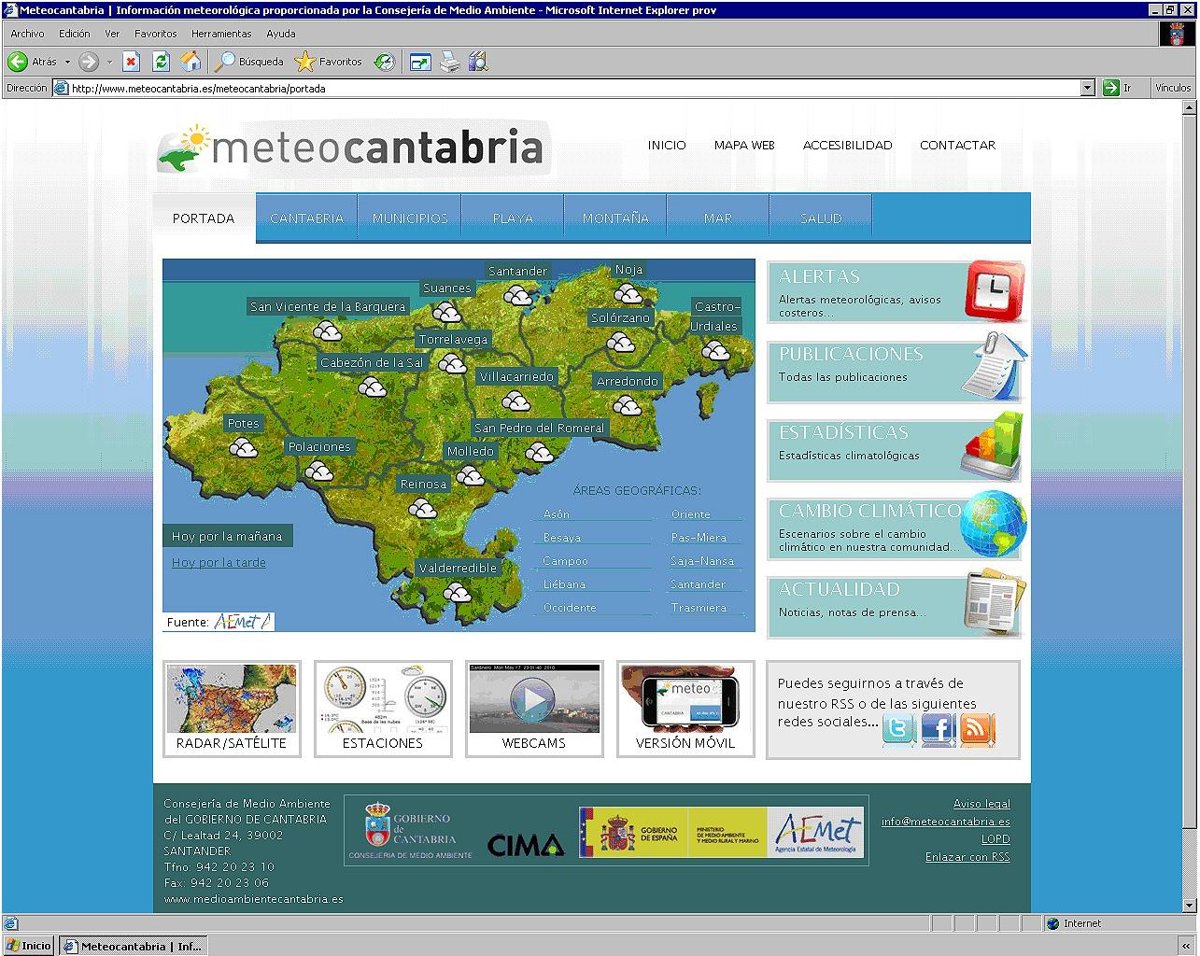
Task: Open the Forward button history dropdown
Action: click(x=109, y=62)
